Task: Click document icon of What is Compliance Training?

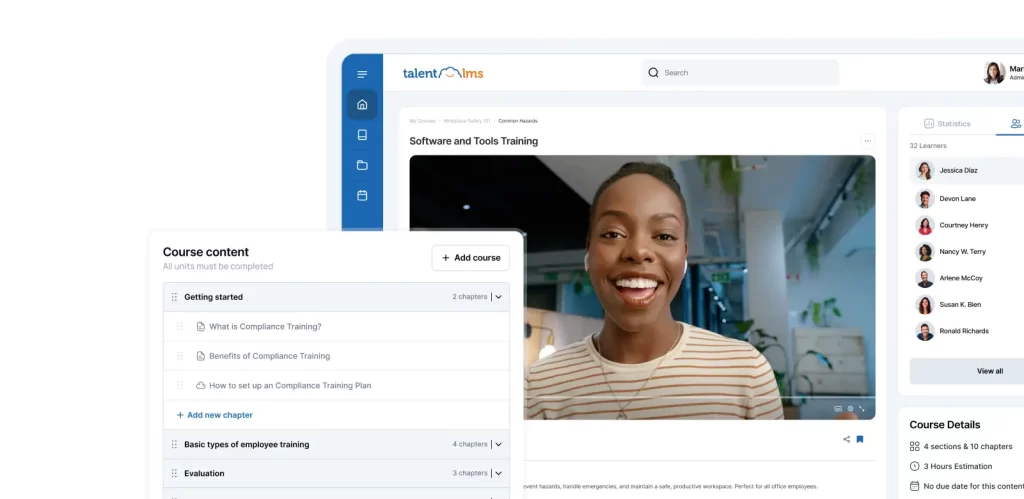Action: (x=200, y=327)
